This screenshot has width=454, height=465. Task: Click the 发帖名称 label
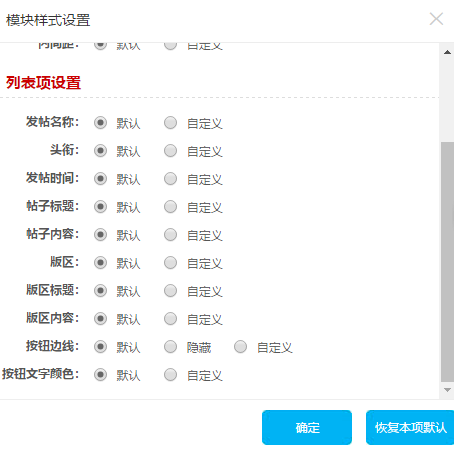click(53, 122)
